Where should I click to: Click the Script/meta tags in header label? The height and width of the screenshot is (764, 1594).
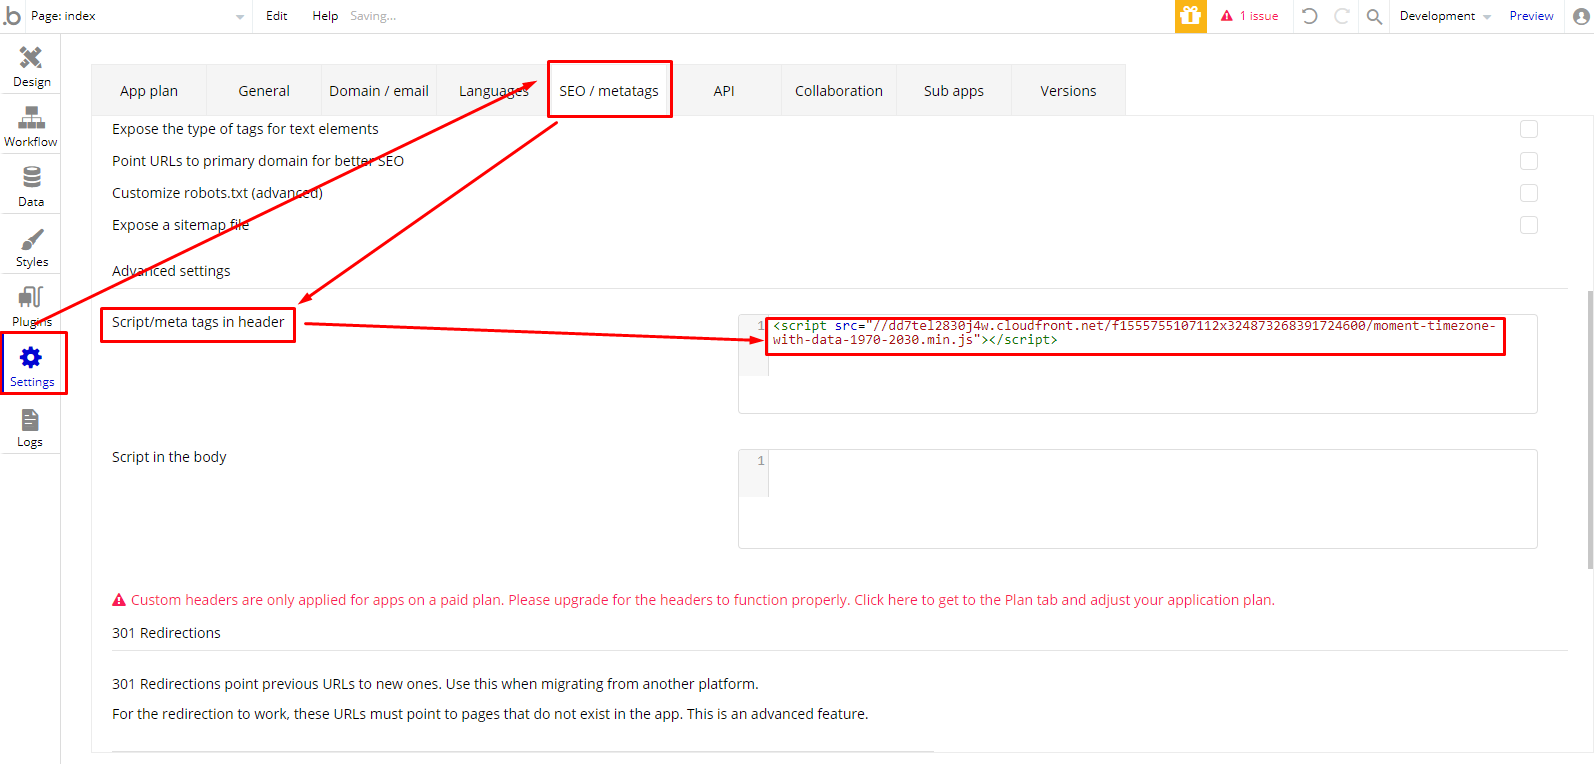[x=198, y=322]
